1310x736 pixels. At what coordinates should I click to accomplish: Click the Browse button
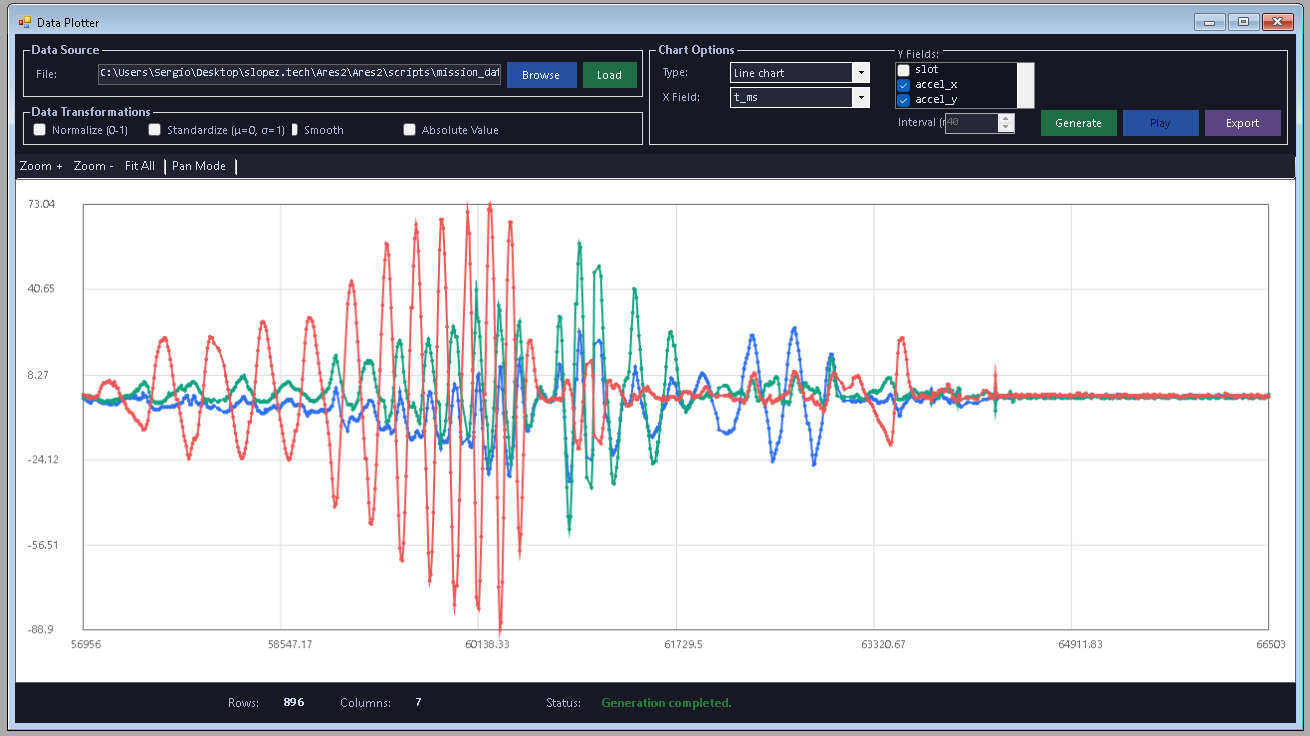click(x=541, y=75)
